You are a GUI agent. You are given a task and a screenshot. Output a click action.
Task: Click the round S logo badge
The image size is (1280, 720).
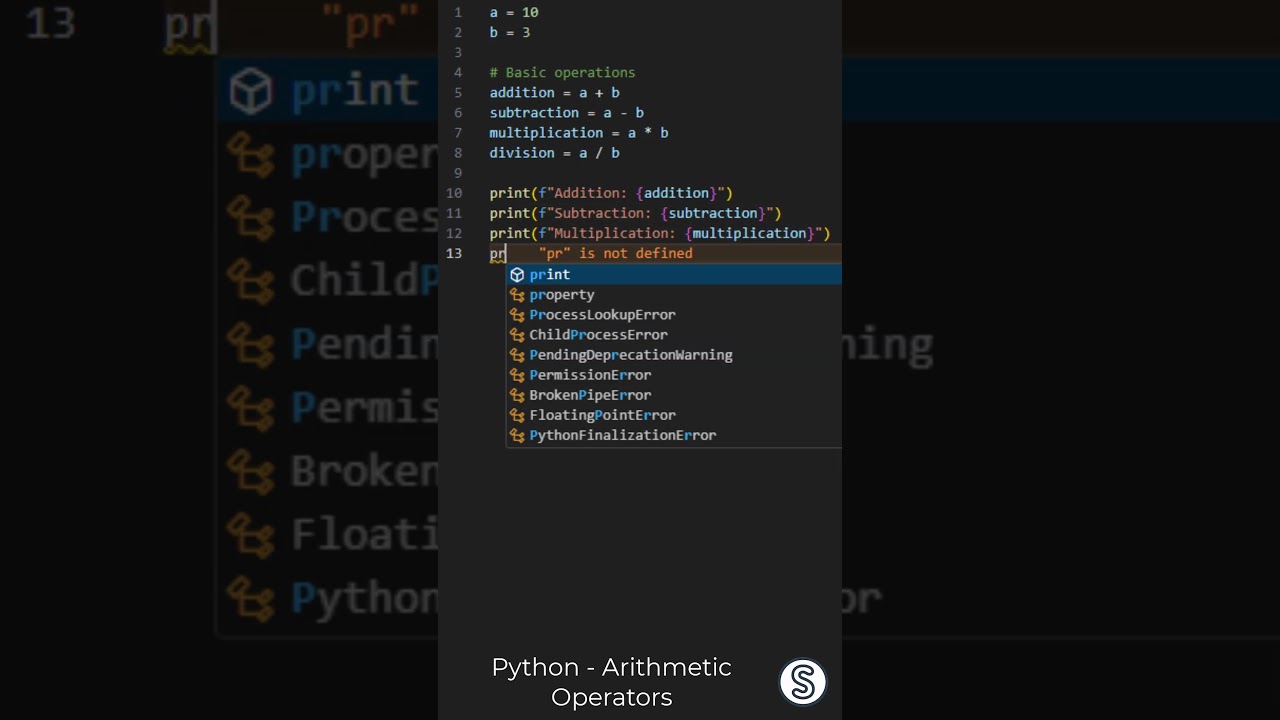[803, 682]
